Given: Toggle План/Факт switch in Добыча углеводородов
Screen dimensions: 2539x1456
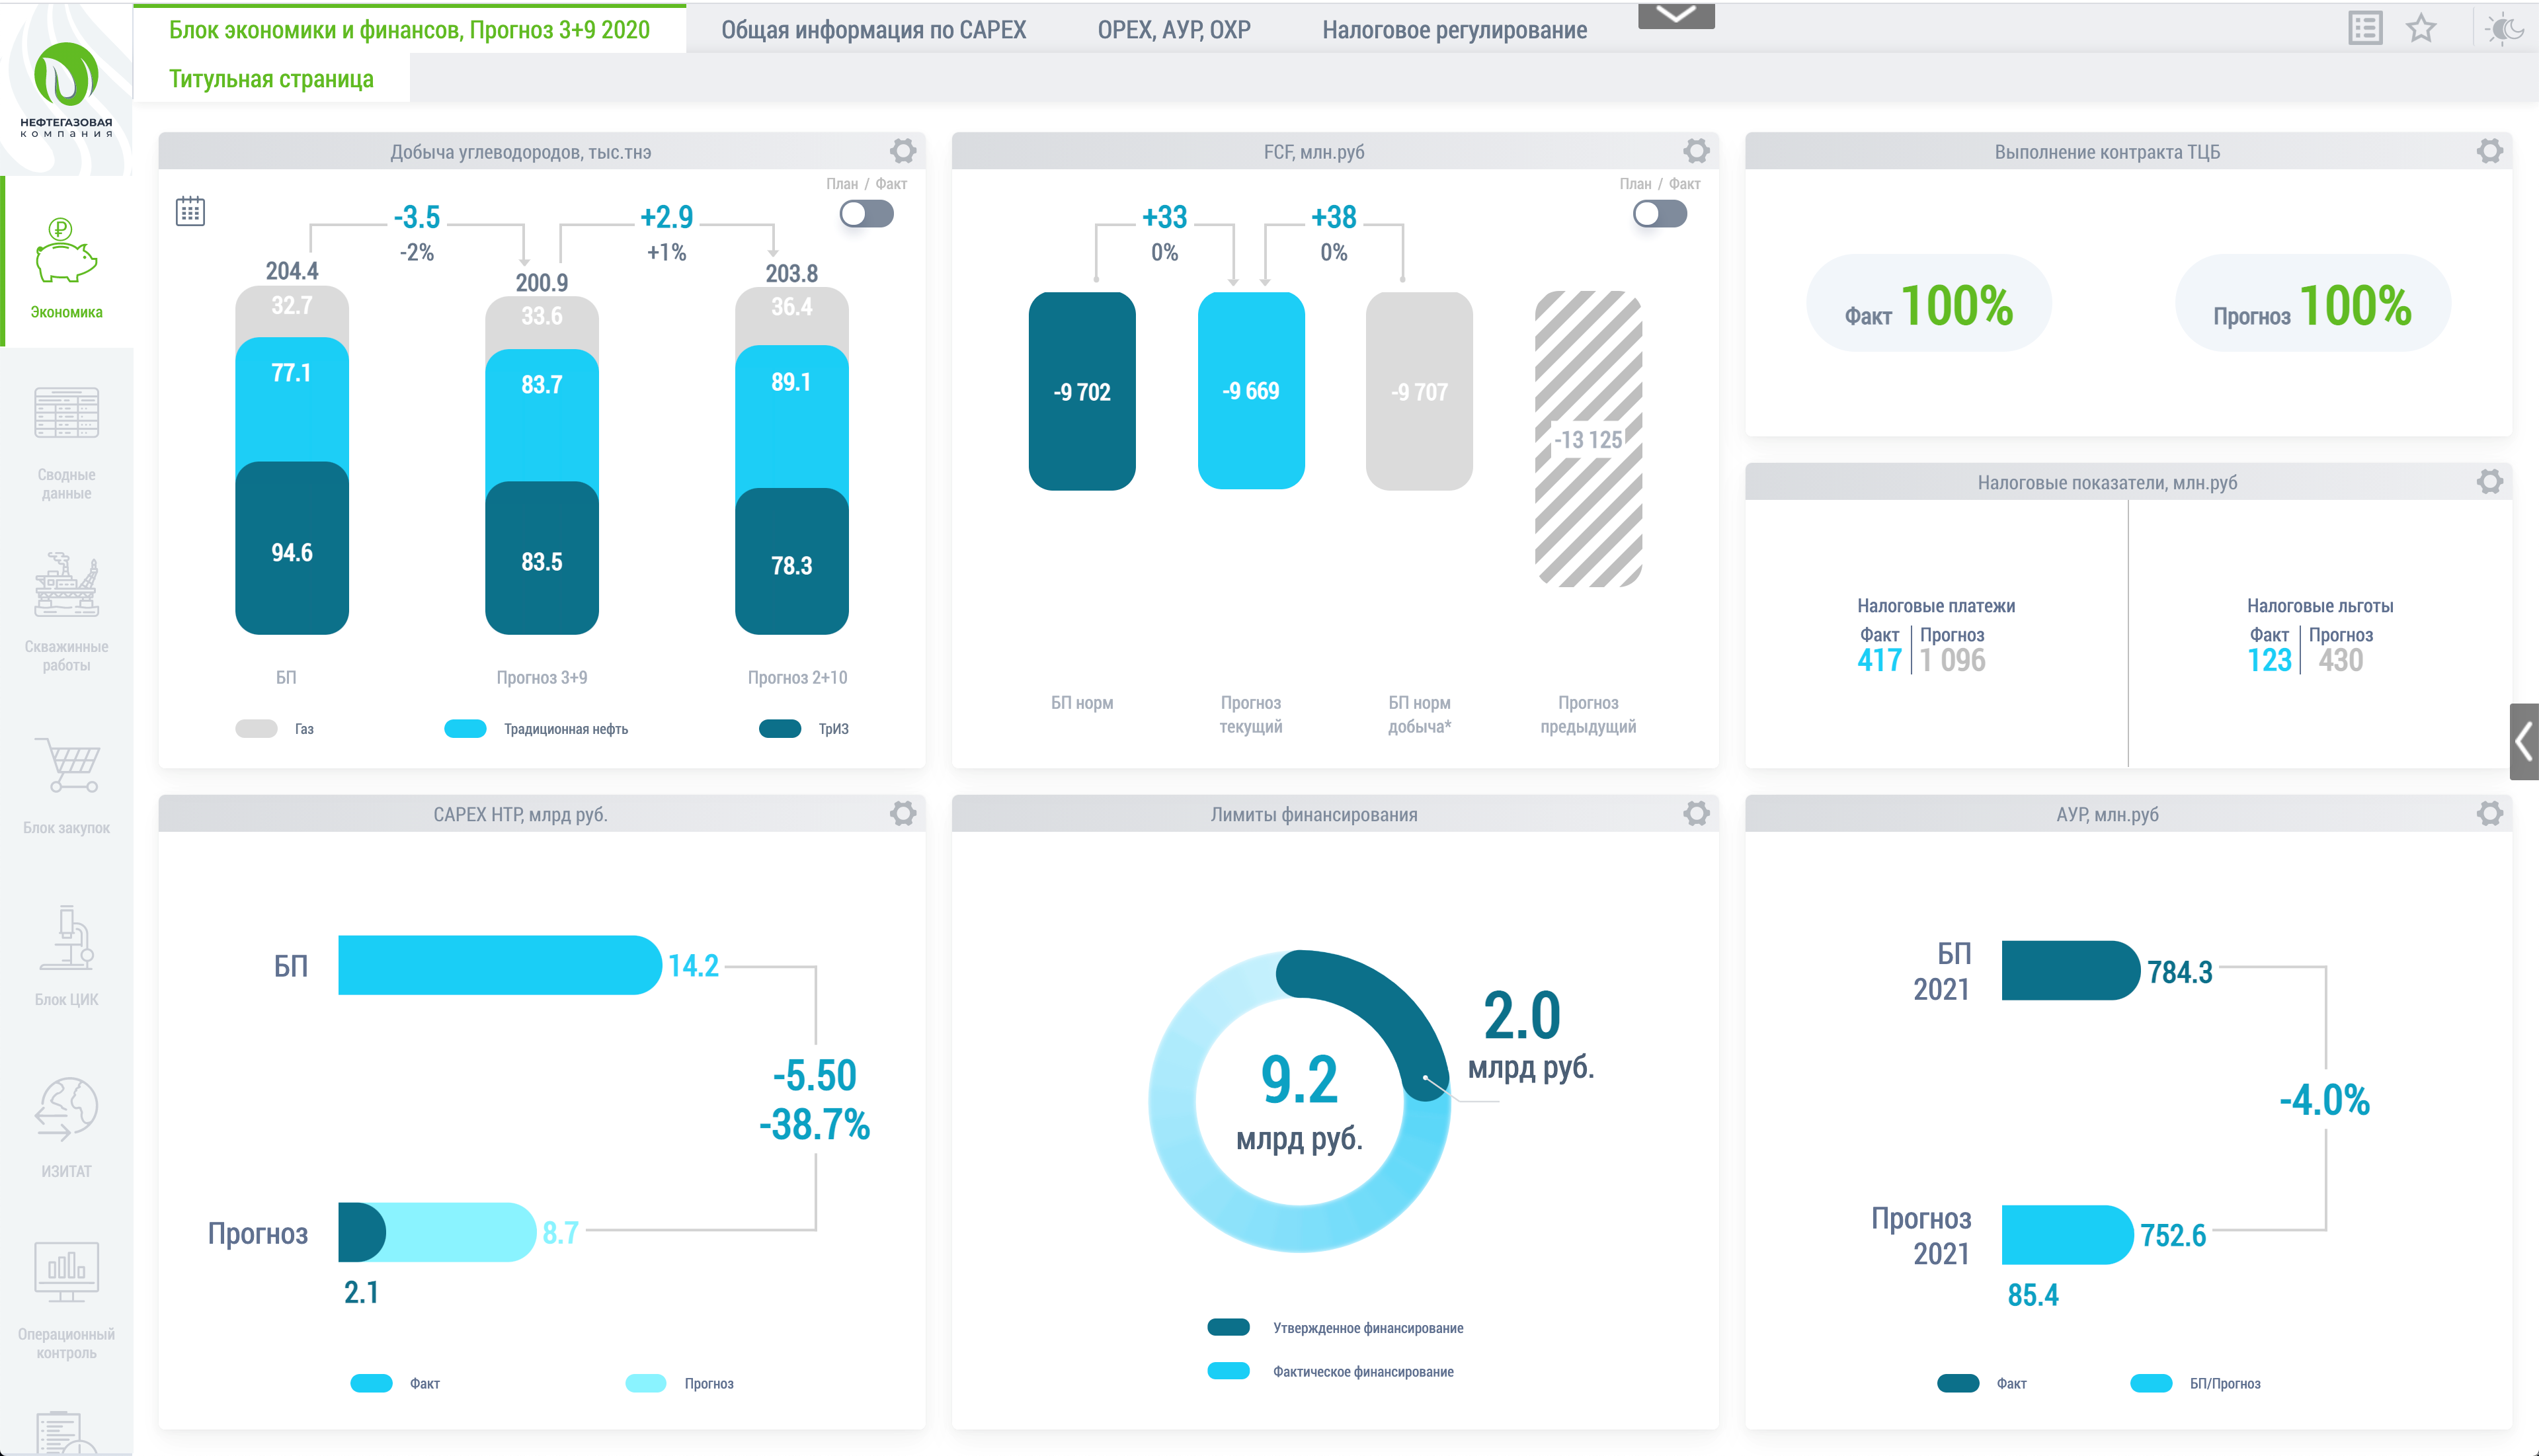Looking at the screenshot, I should 866,214.
